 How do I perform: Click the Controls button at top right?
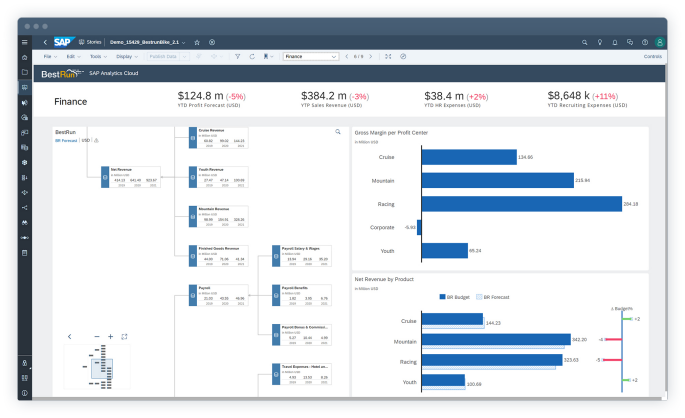tap(653, 57)
